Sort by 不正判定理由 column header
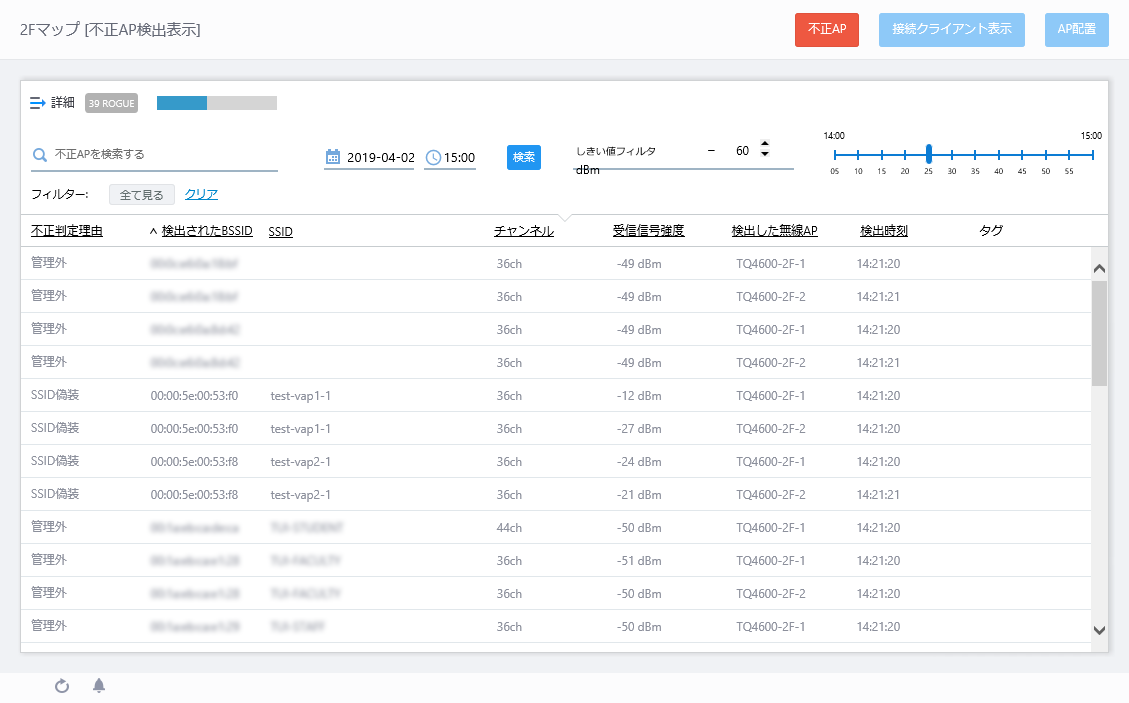Image resolution: width=1129 pixels, height=703 pixels. click(x=67, y=231)
